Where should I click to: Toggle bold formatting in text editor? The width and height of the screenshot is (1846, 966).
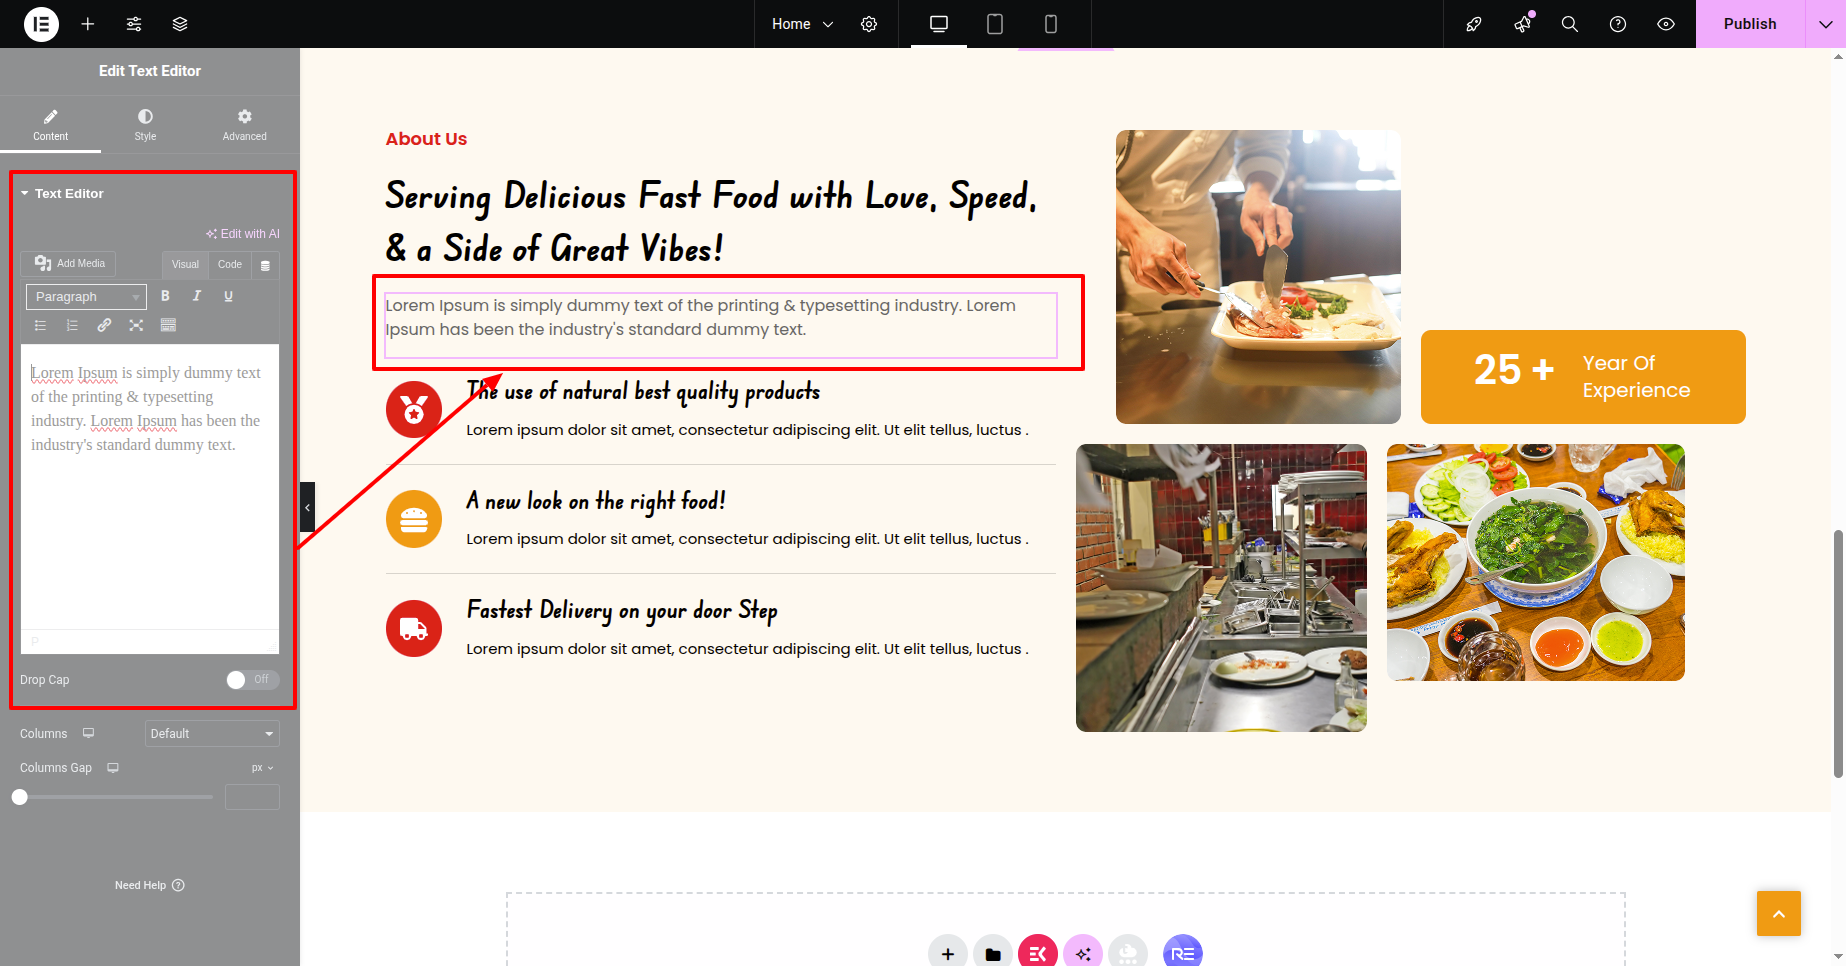165,296
